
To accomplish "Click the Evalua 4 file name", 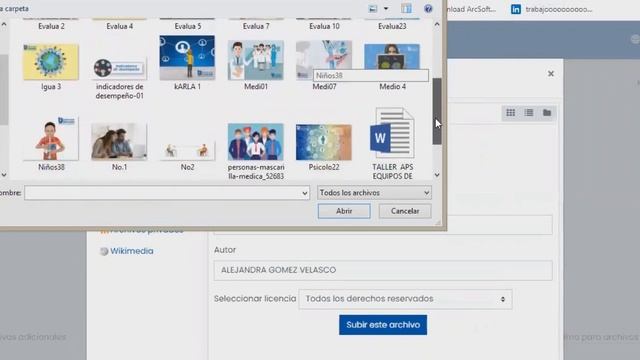I will (120, 26).
